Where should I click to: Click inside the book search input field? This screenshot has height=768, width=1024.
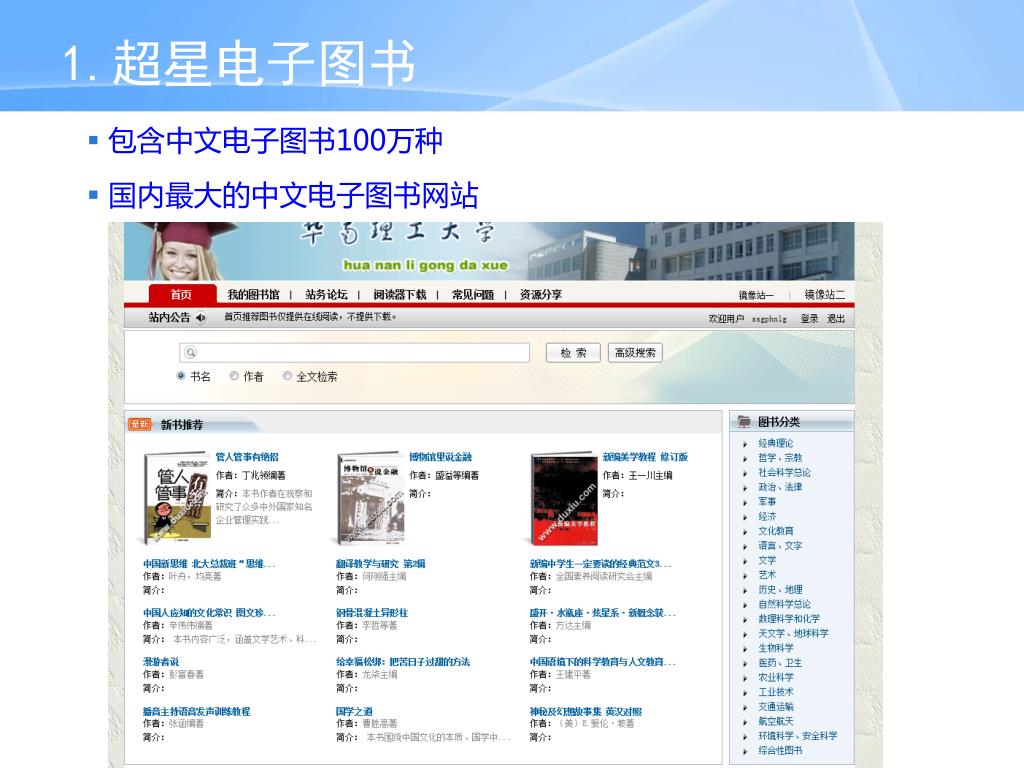355,353
